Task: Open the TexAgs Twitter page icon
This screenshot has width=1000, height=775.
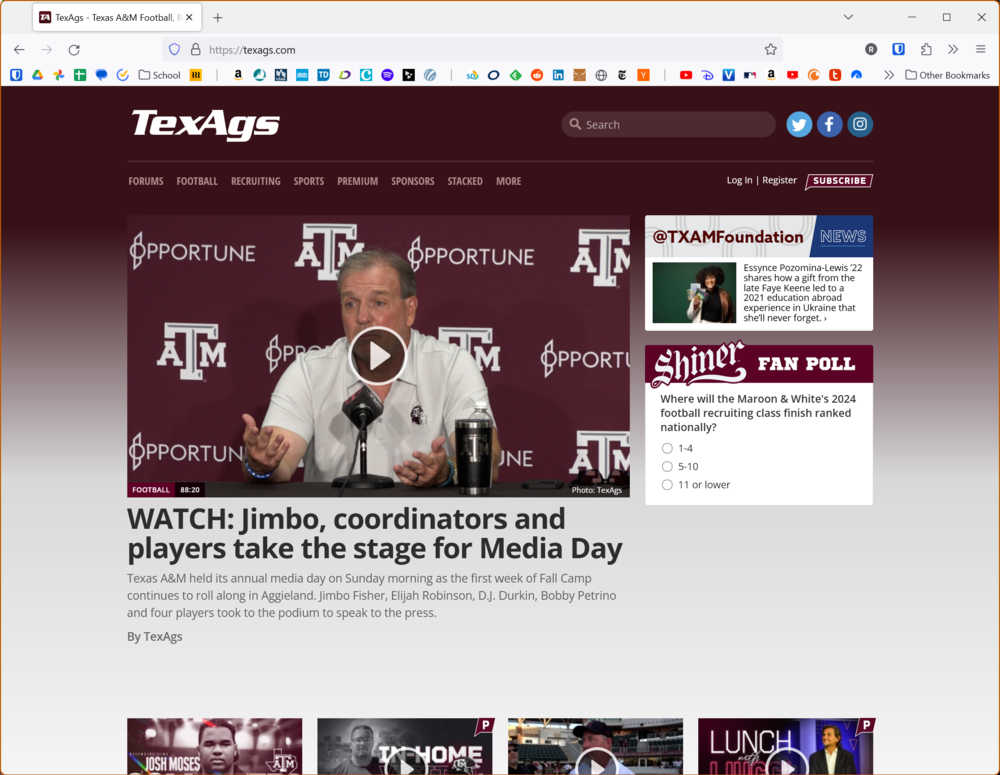Action: click(x=799, y=124)
